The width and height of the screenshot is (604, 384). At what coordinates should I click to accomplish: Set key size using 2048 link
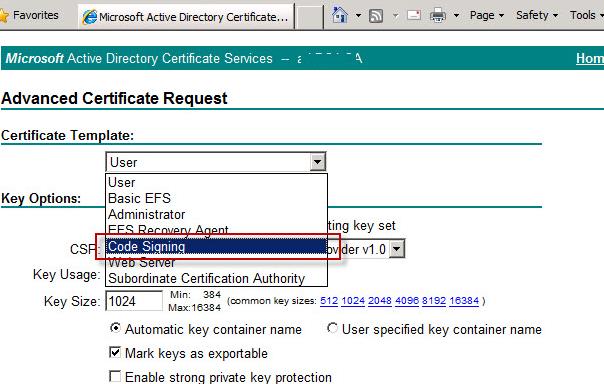(380, 300)
